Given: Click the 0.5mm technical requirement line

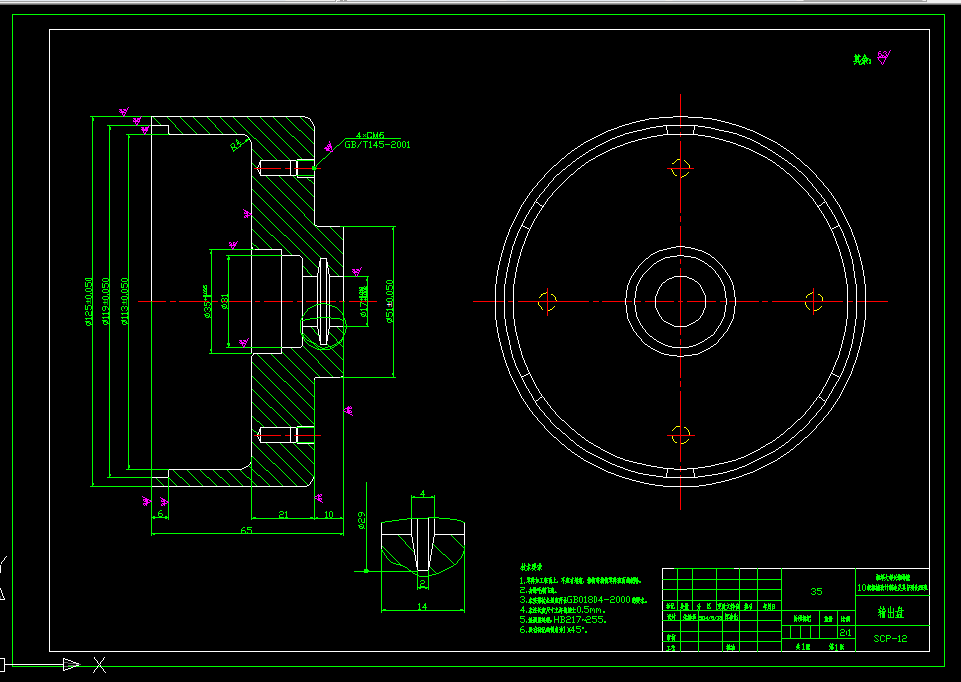Looking at the screenshot, I should [x=563, y=610].
